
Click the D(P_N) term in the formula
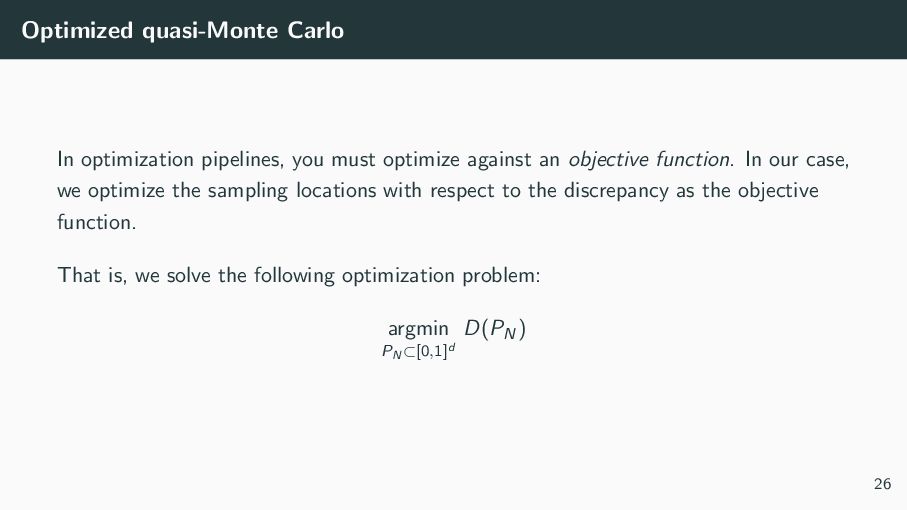click(x=495, y=328)
